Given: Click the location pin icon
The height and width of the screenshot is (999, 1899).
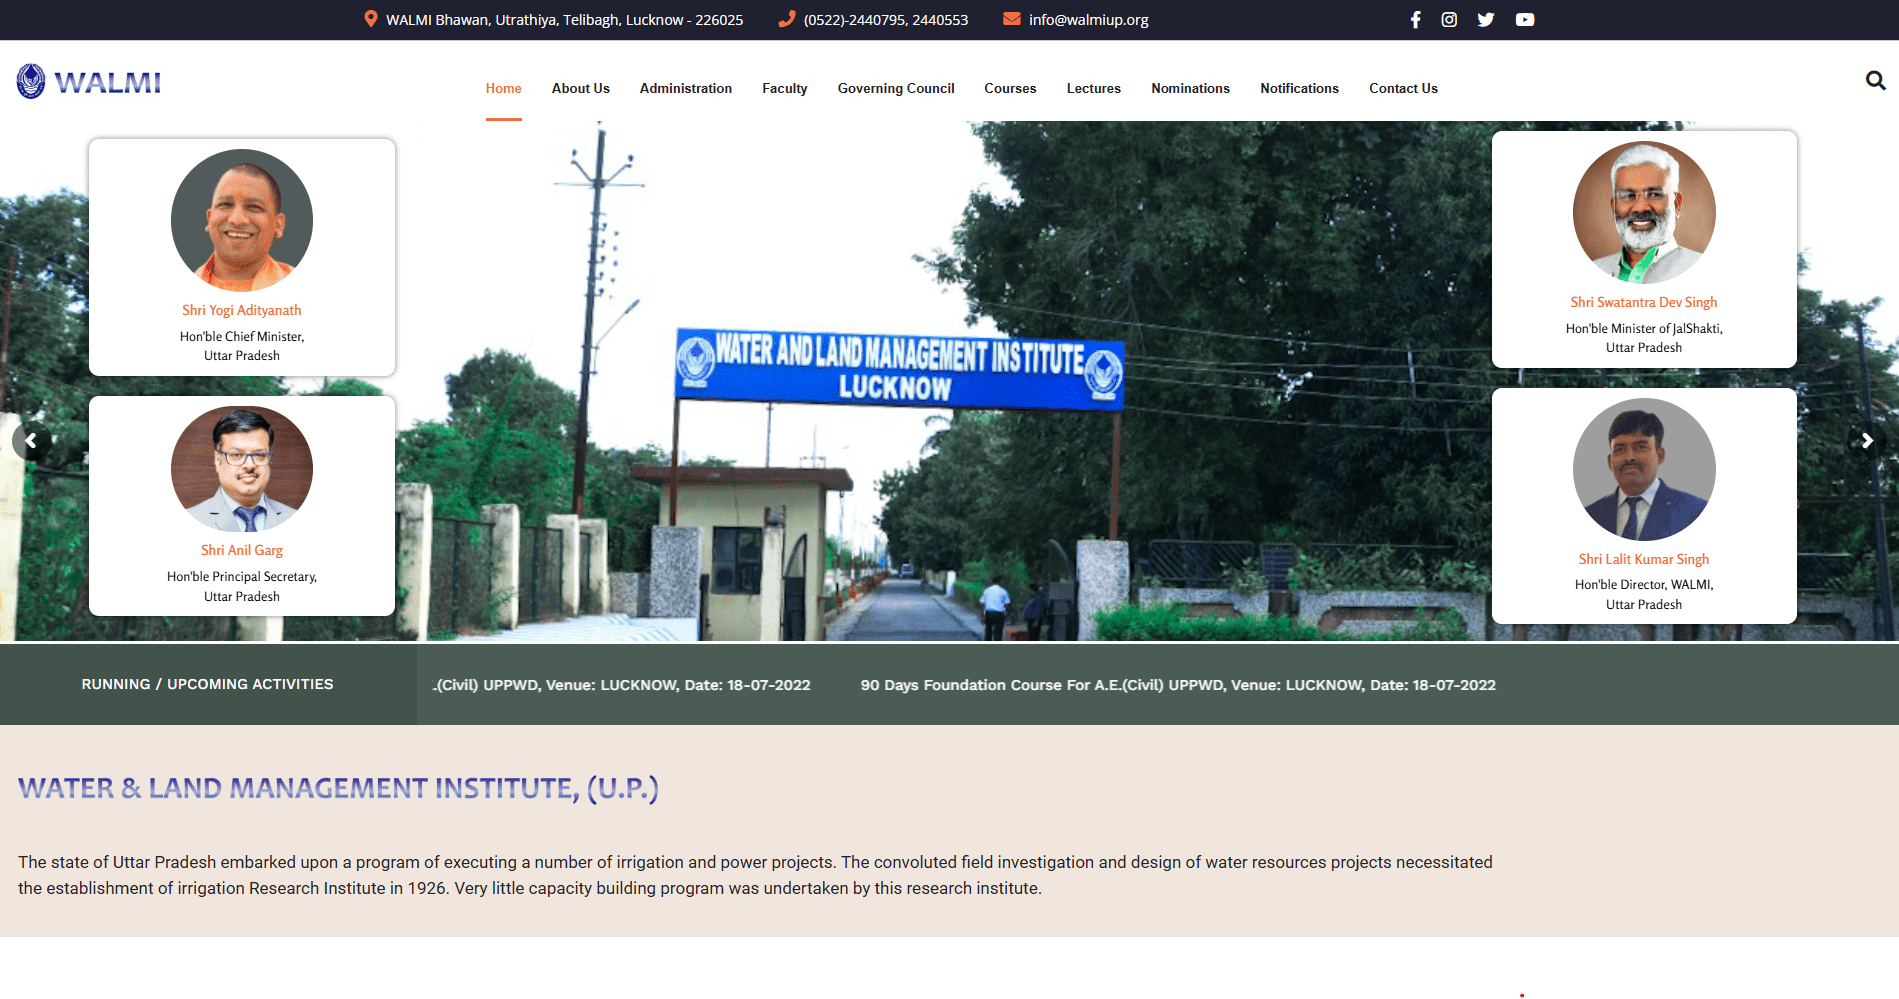Looking at the screenshot, I should click(x=371, y=19).
